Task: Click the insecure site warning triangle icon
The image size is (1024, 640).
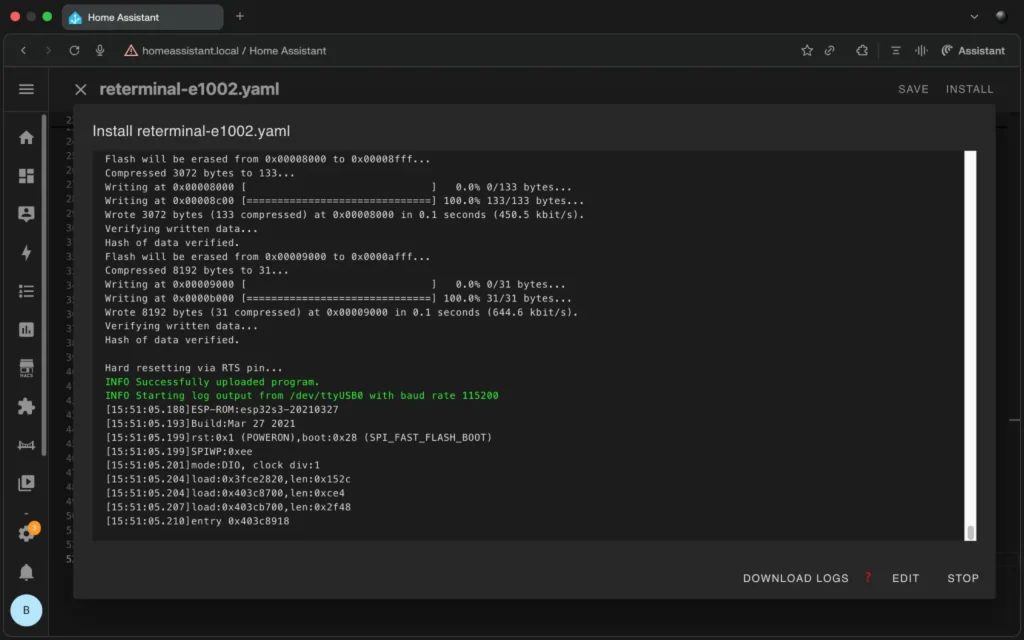Action: [131, 50]
